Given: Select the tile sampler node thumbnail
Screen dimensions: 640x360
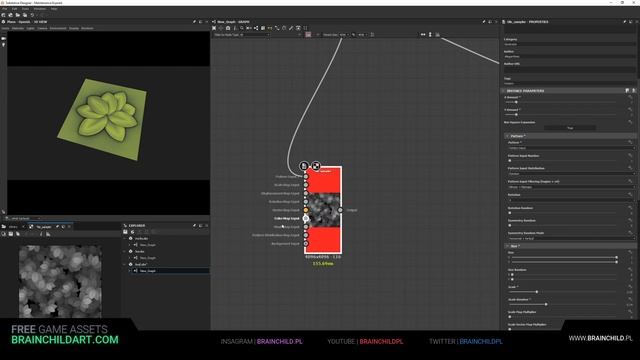Looking at the screenshot, I should (323, 210).
